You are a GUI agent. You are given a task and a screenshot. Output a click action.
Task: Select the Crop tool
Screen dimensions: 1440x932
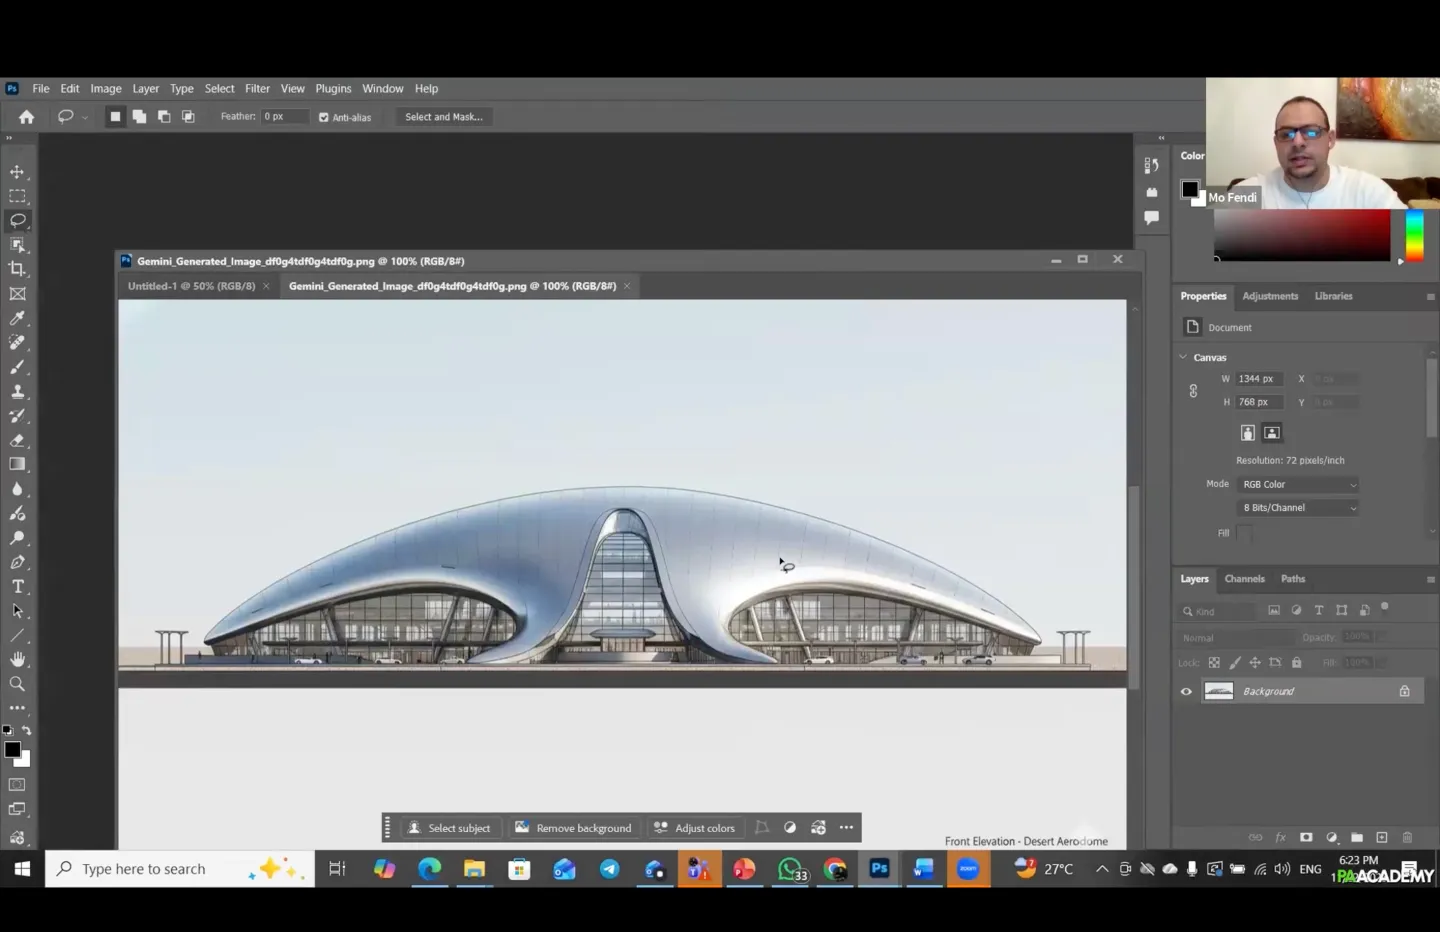(17, 269)
